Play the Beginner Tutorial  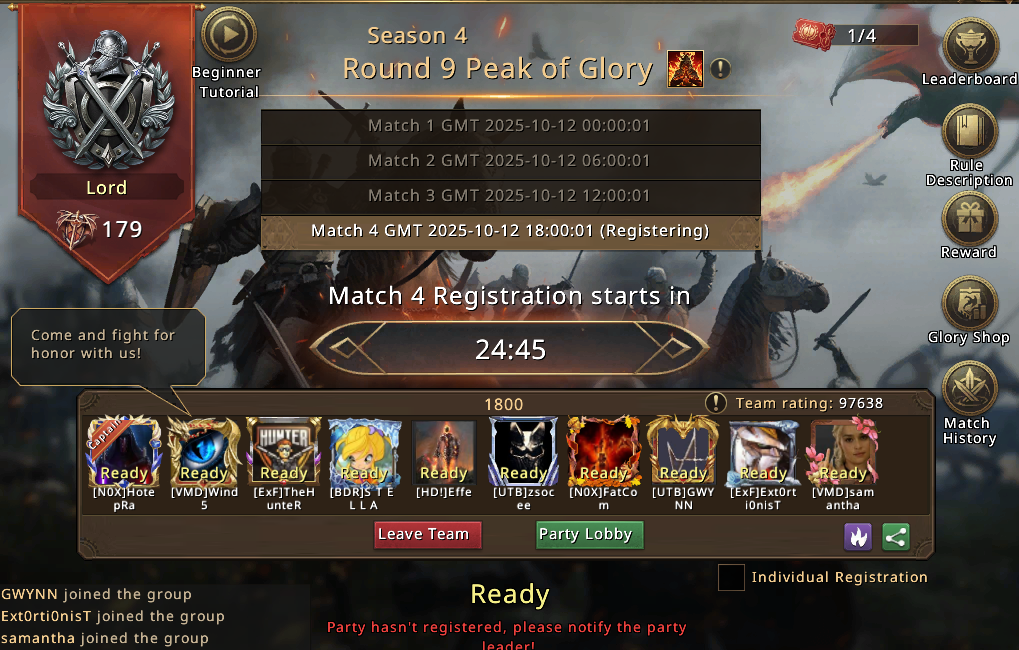229,34
